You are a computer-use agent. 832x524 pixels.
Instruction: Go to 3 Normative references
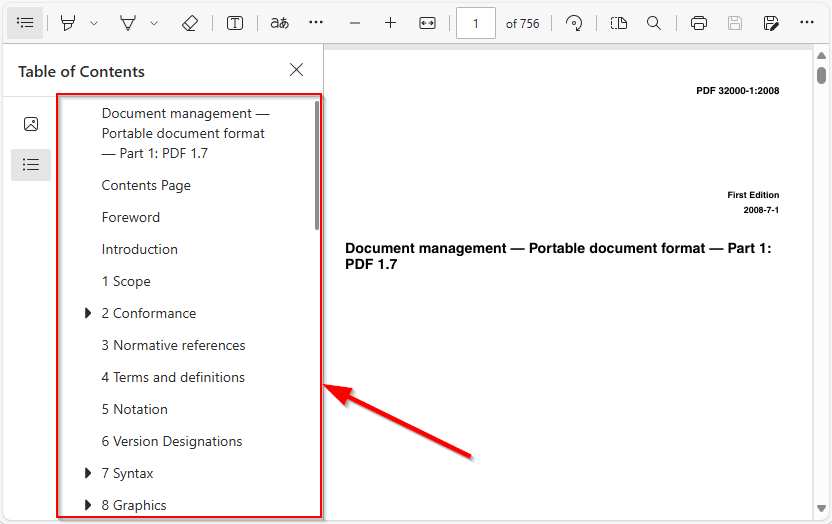pos(173,345)
